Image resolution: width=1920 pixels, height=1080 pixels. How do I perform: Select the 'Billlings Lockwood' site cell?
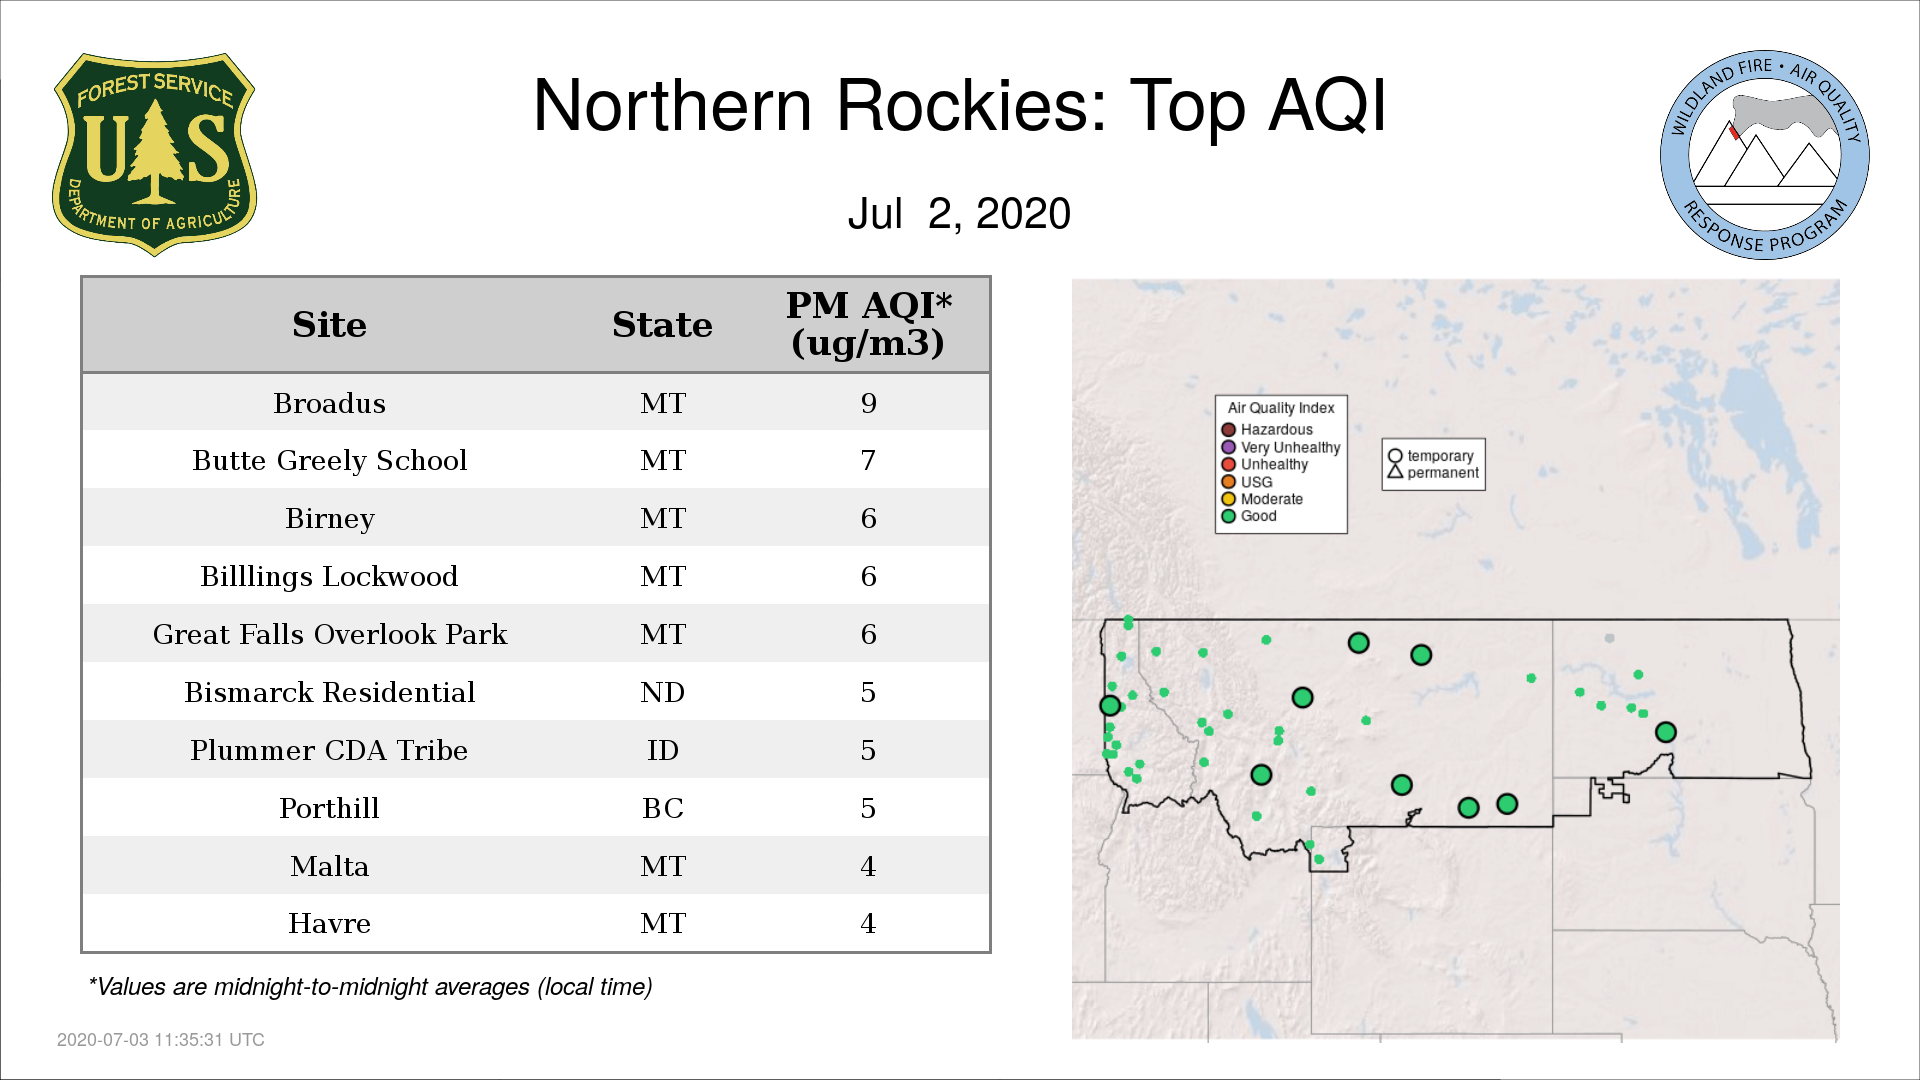pos(330,577)
